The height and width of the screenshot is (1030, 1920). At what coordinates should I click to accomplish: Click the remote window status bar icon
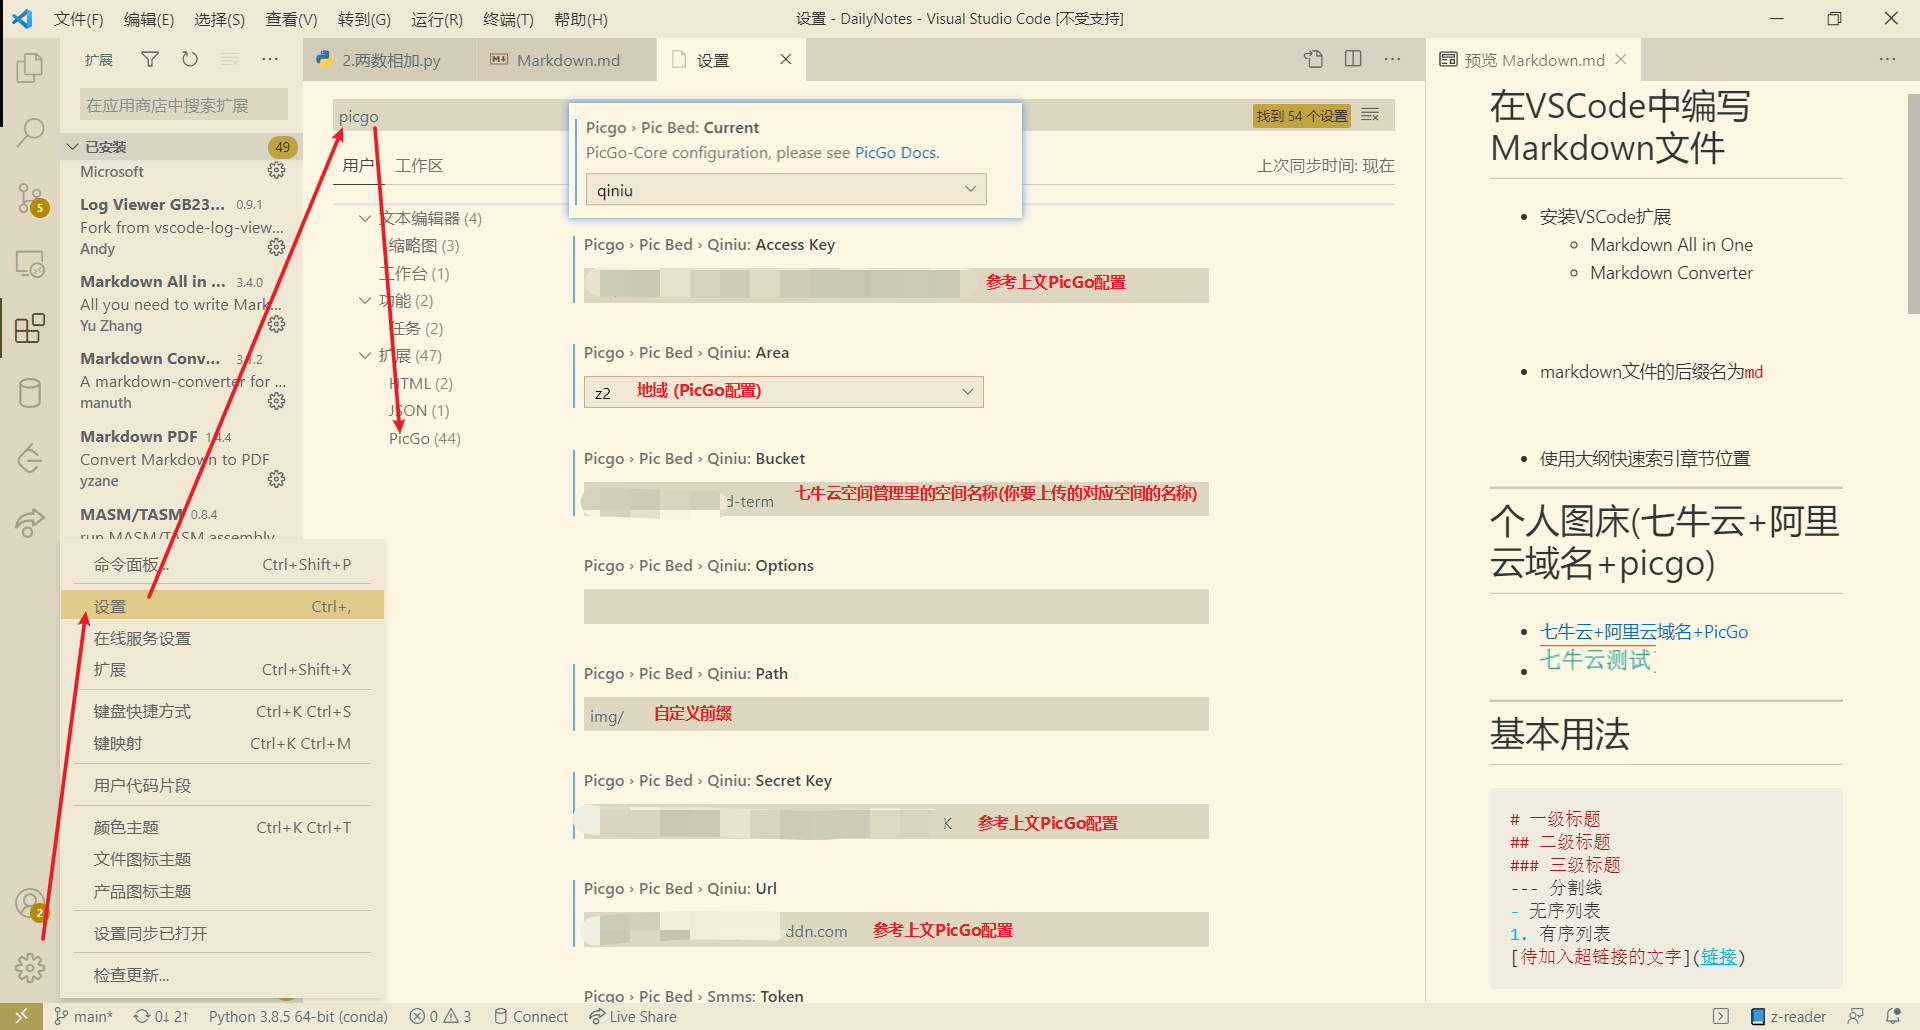click(21, 1017)
